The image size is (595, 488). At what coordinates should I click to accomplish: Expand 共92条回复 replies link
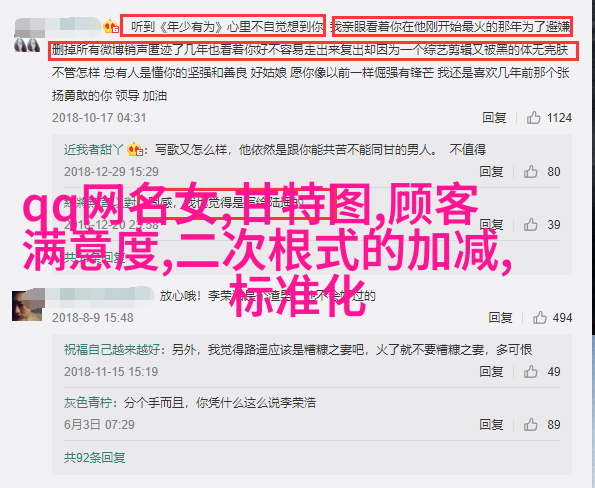(x=94, y=458)
